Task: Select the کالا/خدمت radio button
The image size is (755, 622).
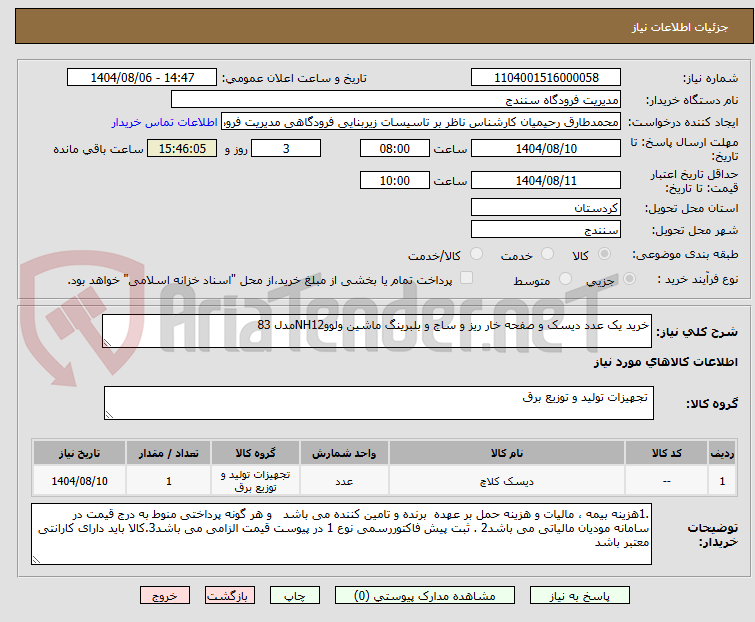Action: point(476,254)
